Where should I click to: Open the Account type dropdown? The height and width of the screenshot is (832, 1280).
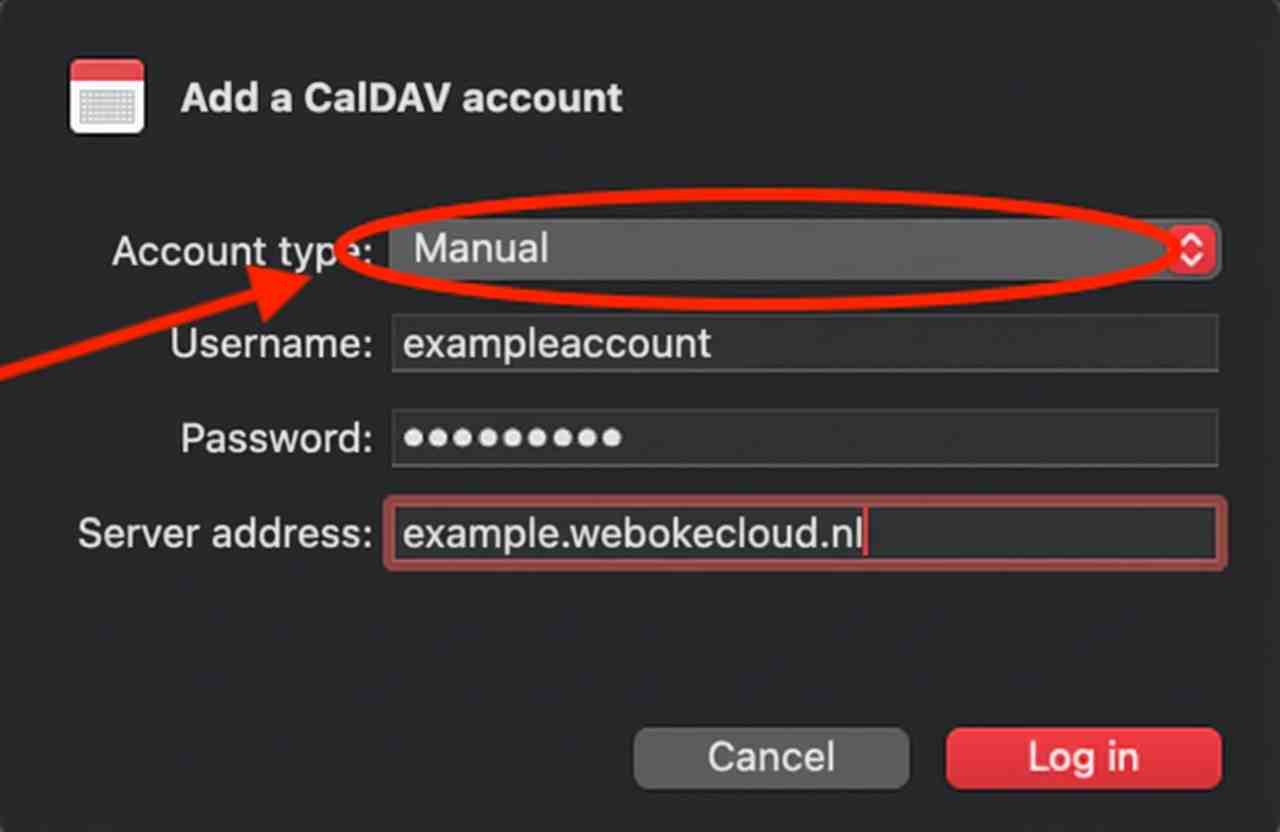[x=780, y=249]
